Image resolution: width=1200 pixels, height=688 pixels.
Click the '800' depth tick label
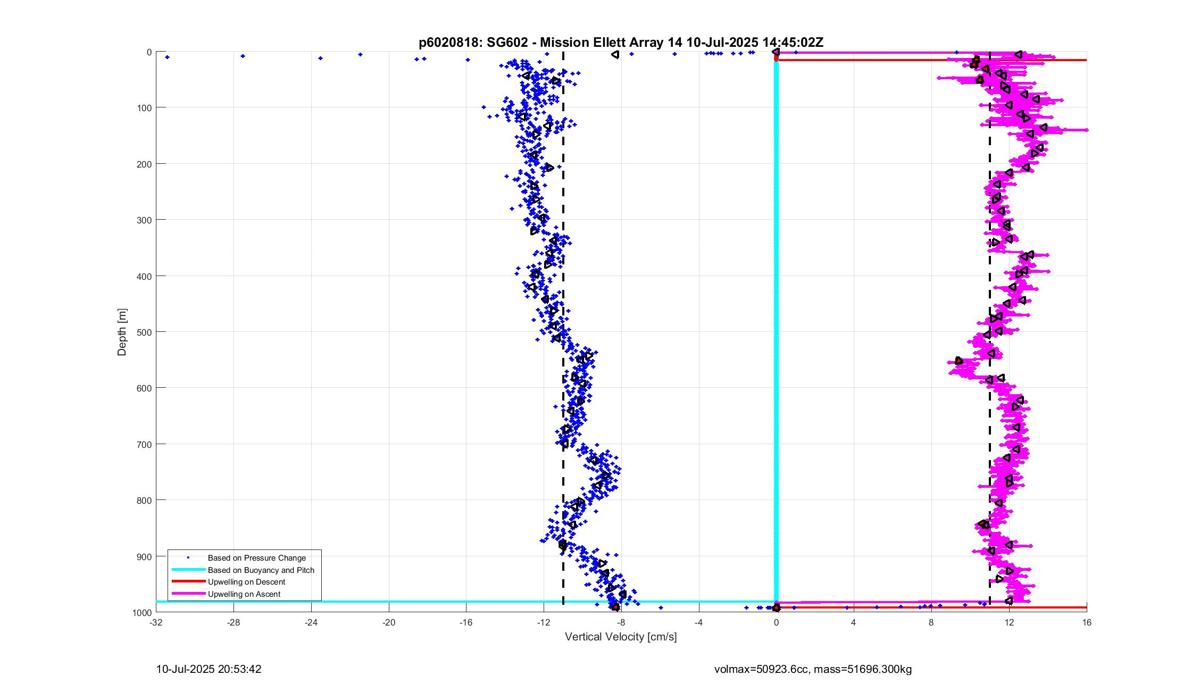coord(143,500)
